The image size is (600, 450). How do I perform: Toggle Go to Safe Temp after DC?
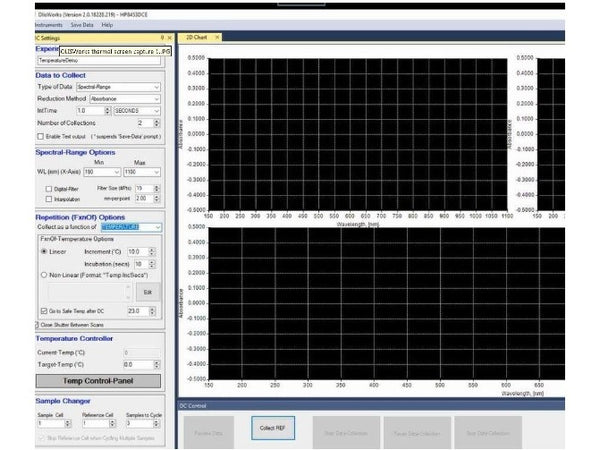point(42,312)
